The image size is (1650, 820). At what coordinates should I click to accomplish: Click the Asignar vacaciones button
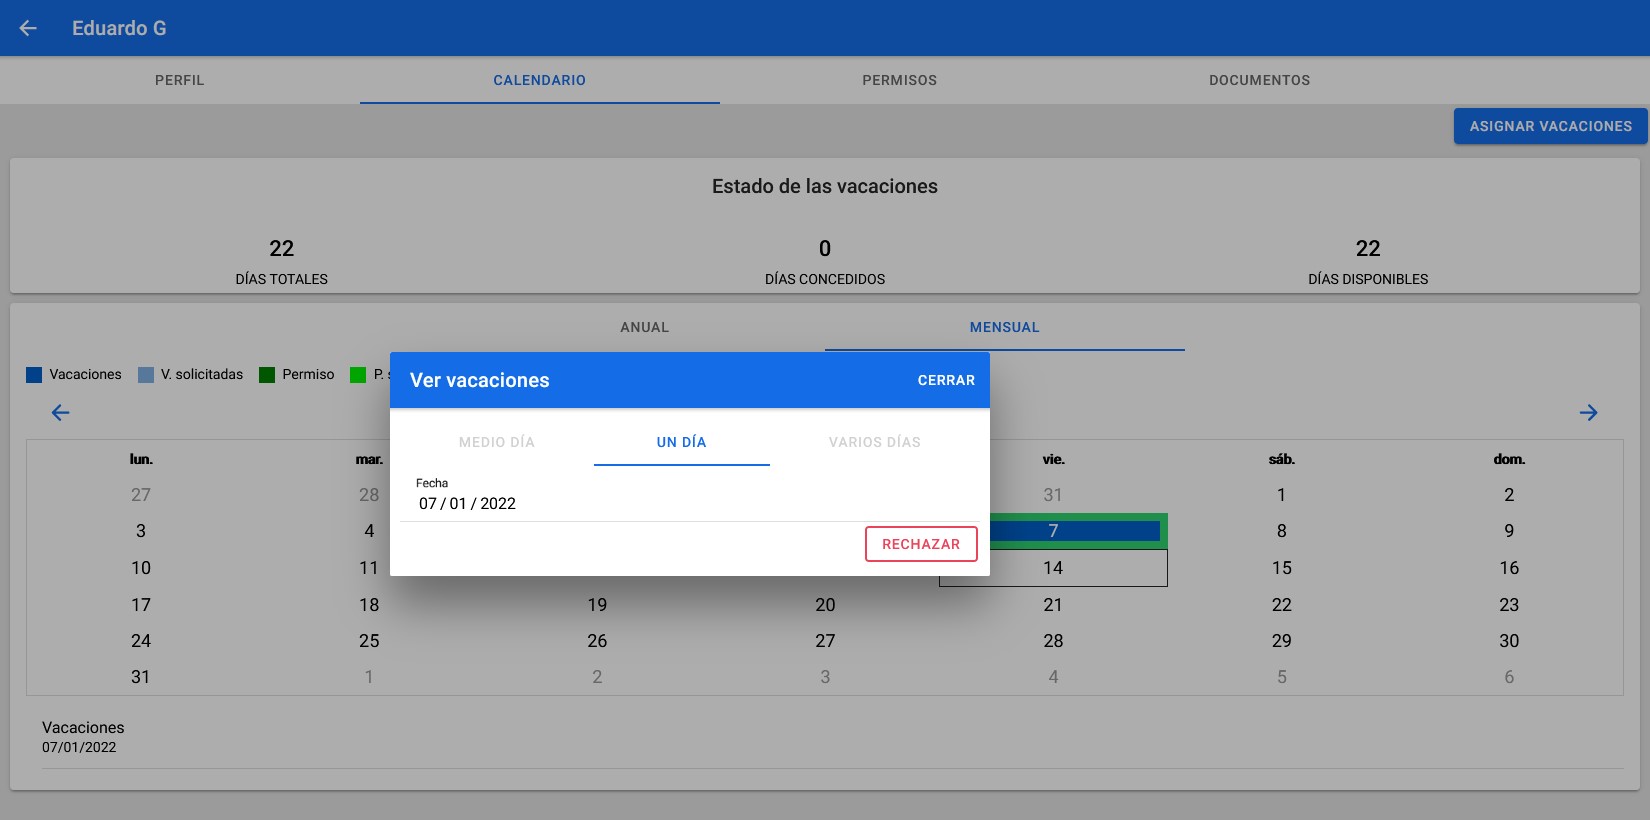[x=1550, y=126]
